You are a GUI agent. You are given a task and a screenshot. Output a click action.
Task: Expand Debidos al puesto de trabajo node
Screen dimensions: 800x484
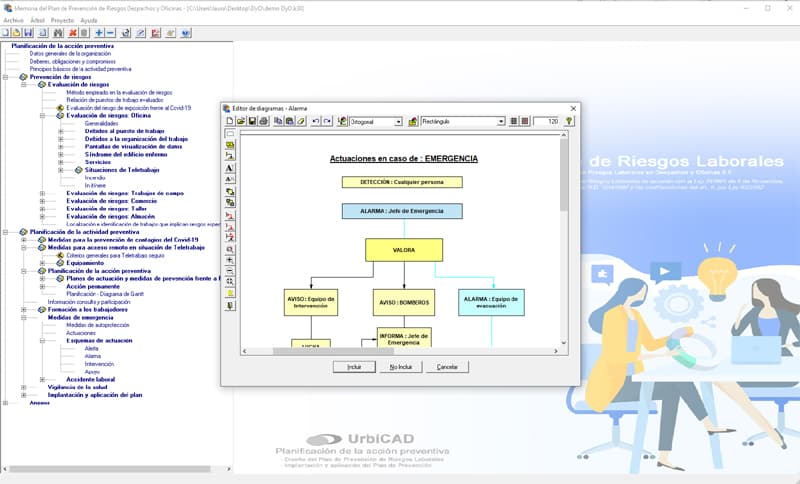pyautogui.click(x=60, y=131)
